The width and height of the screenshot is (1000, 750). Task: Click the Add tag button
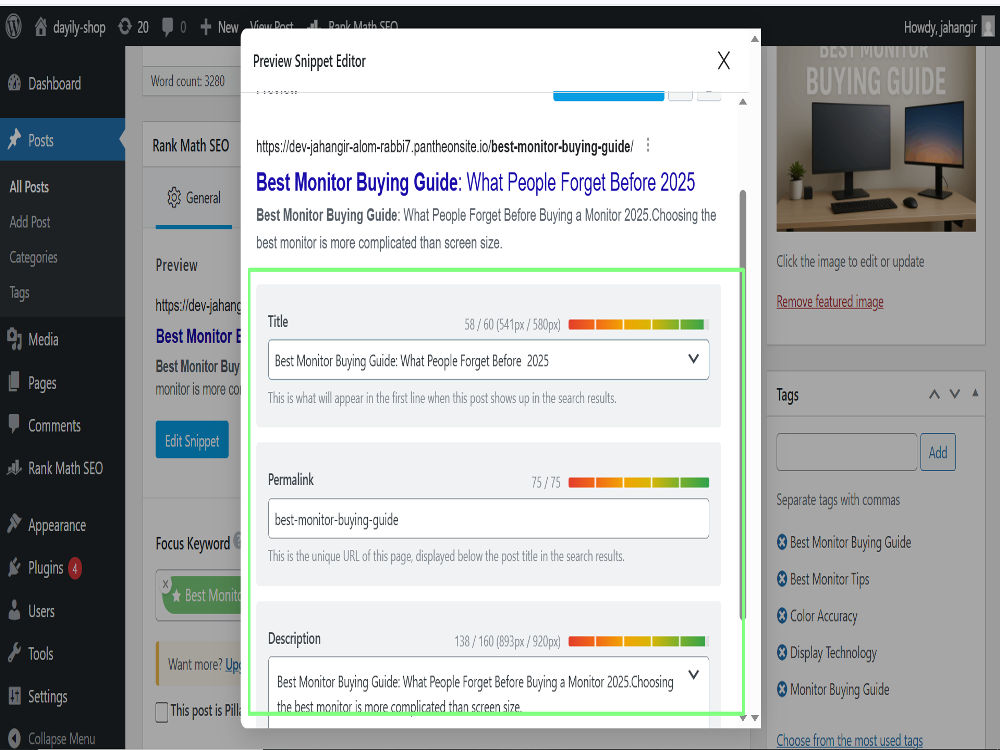pyautogui.click(x=938, y=452)
